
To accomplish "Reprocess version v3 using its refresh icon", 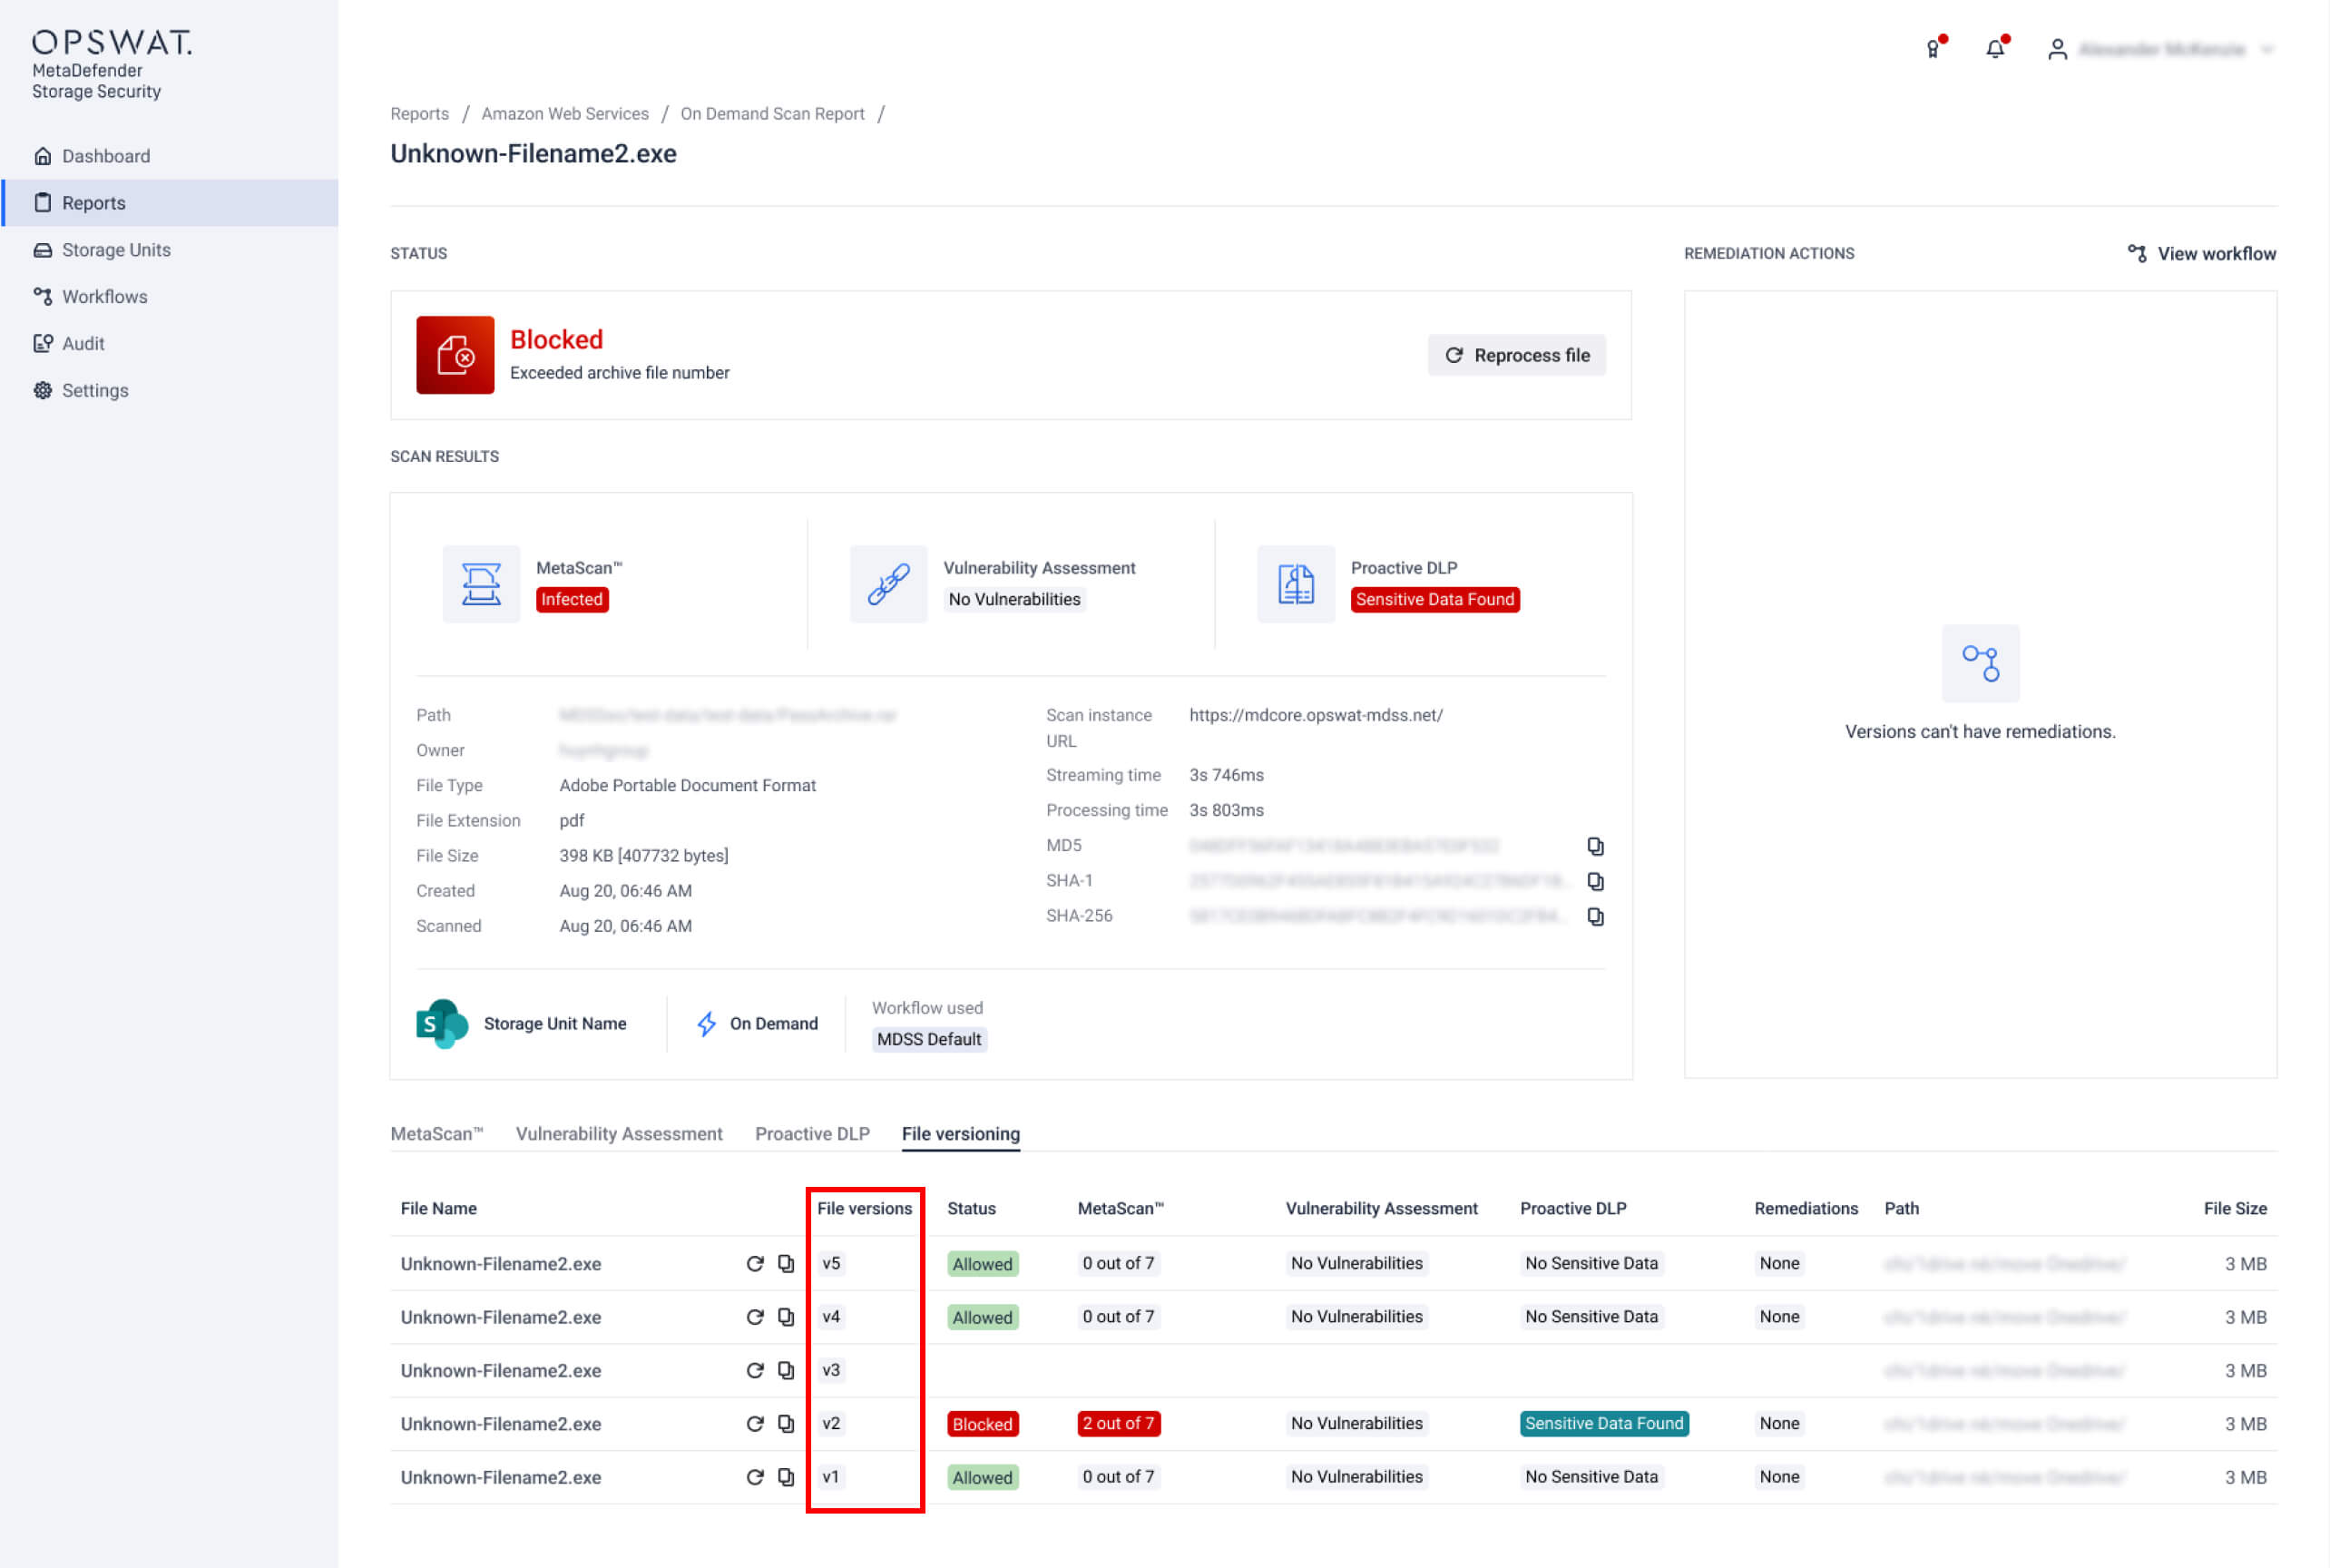I will [756, 1370].
